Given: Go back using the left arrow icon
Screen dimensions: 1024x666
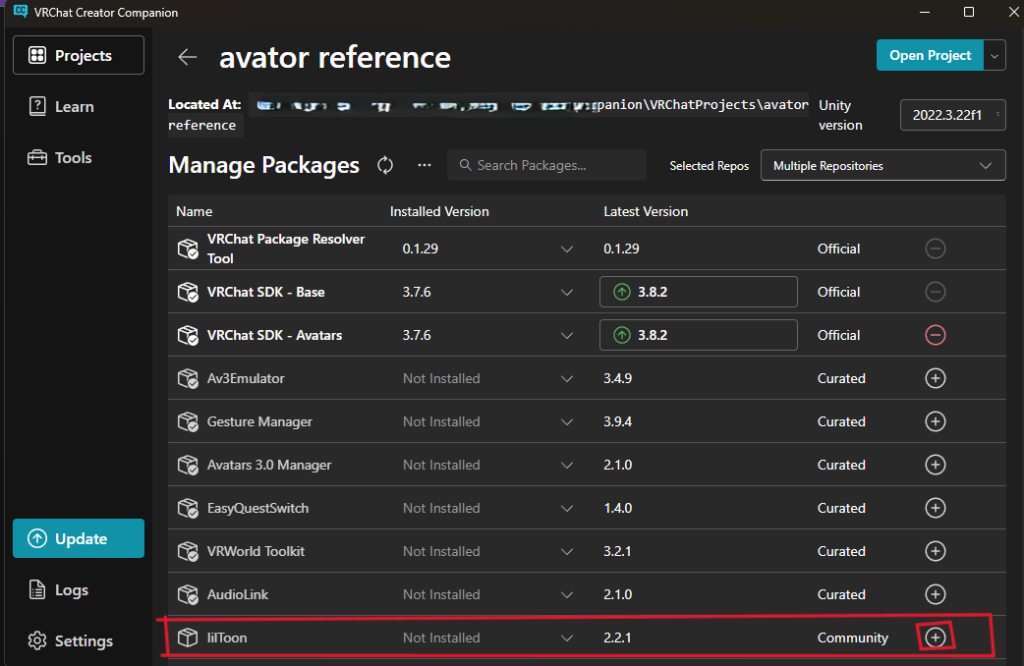Looking at the screenshot, I should pyautogui.click(x=187, y=57).
